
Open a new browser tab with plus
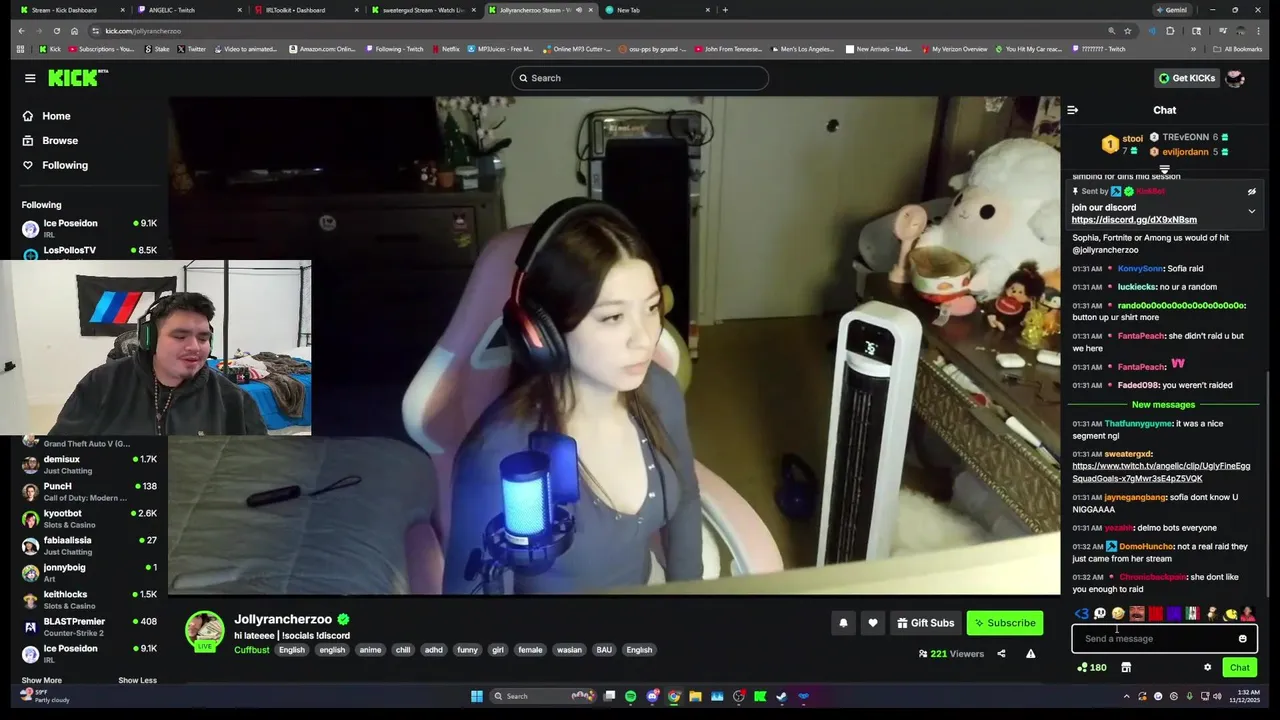coord(725,10)
